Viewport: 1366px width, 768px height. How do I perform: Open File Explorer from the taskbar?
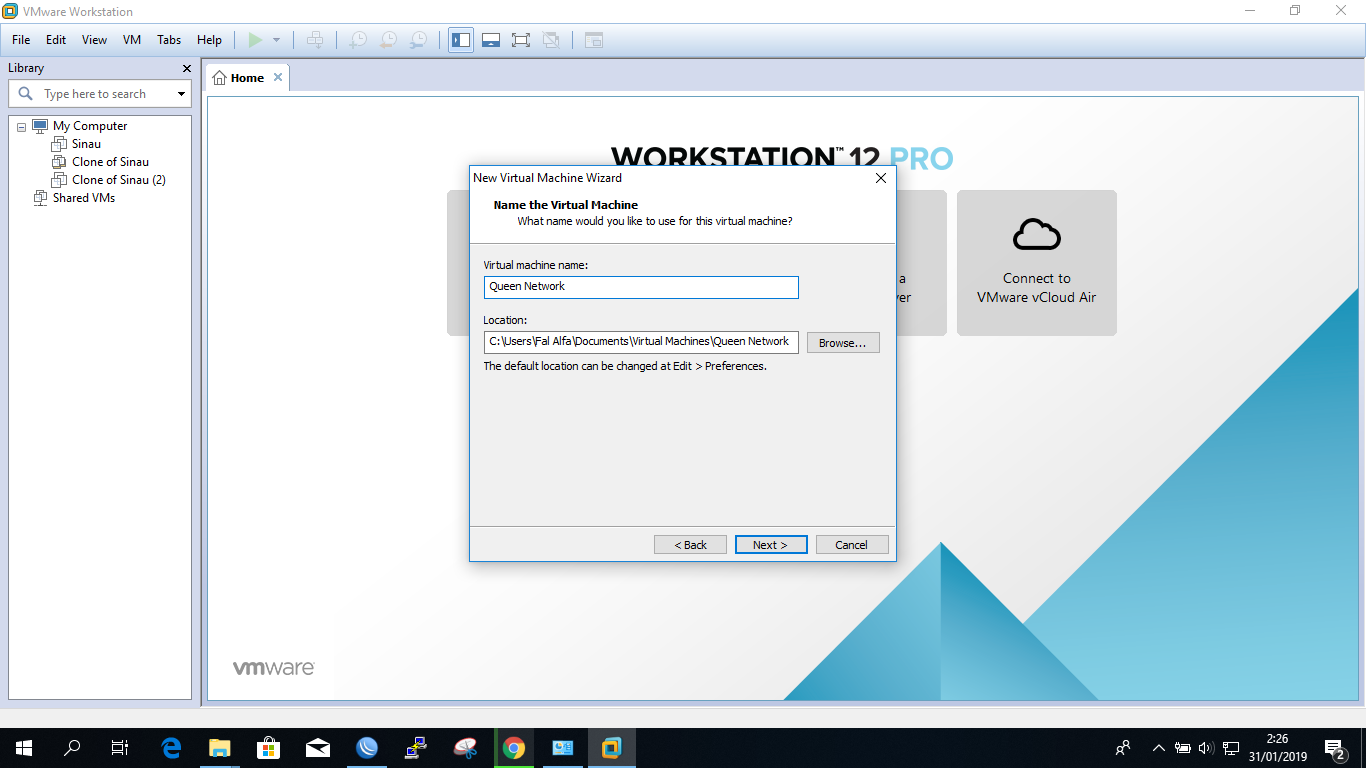click(219, 748)
